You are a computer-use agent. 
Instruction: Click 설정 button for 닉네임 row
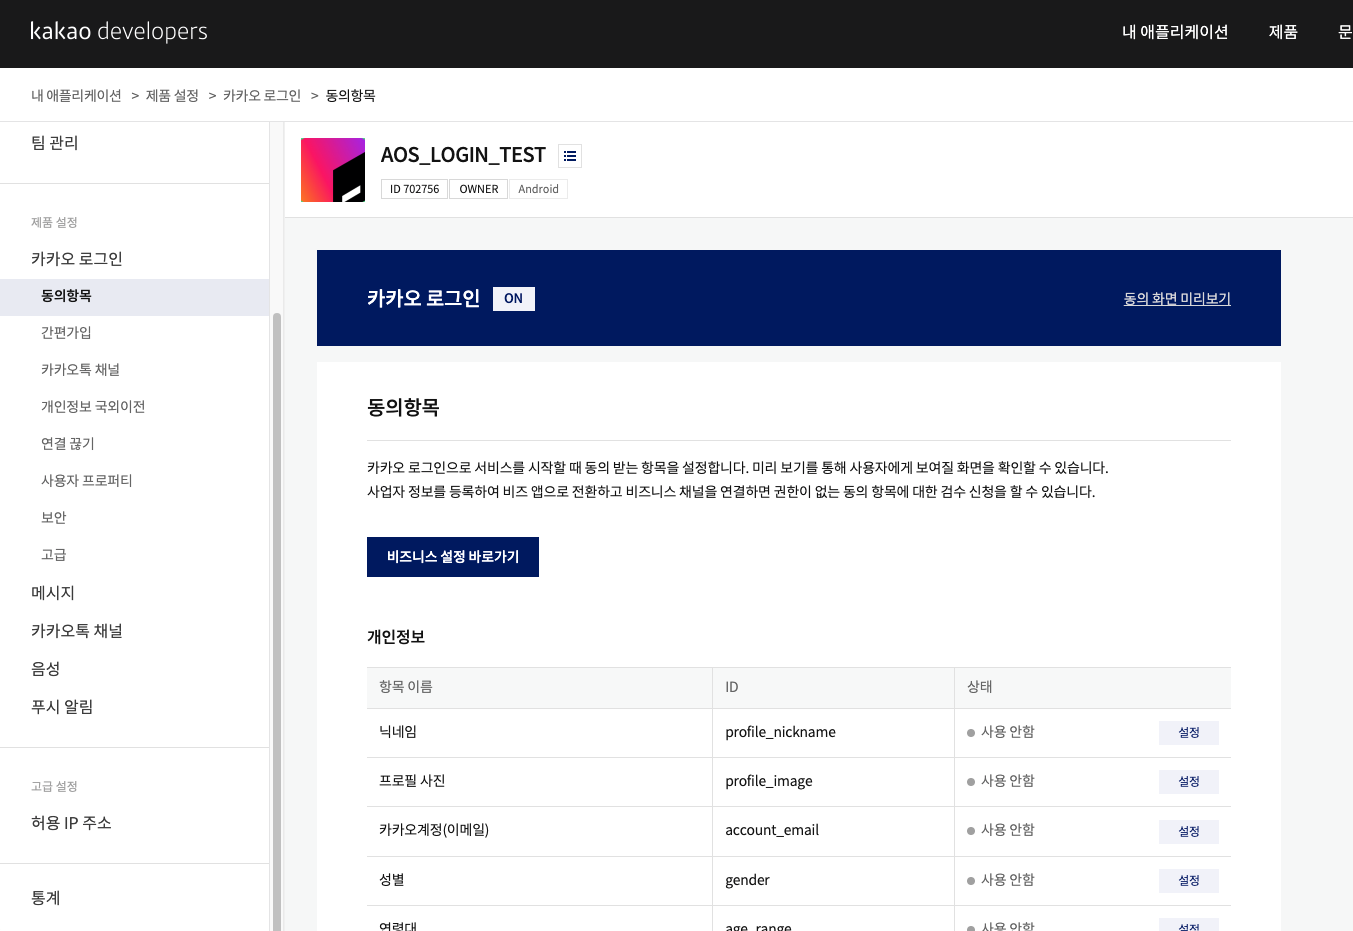point(1189,733)
